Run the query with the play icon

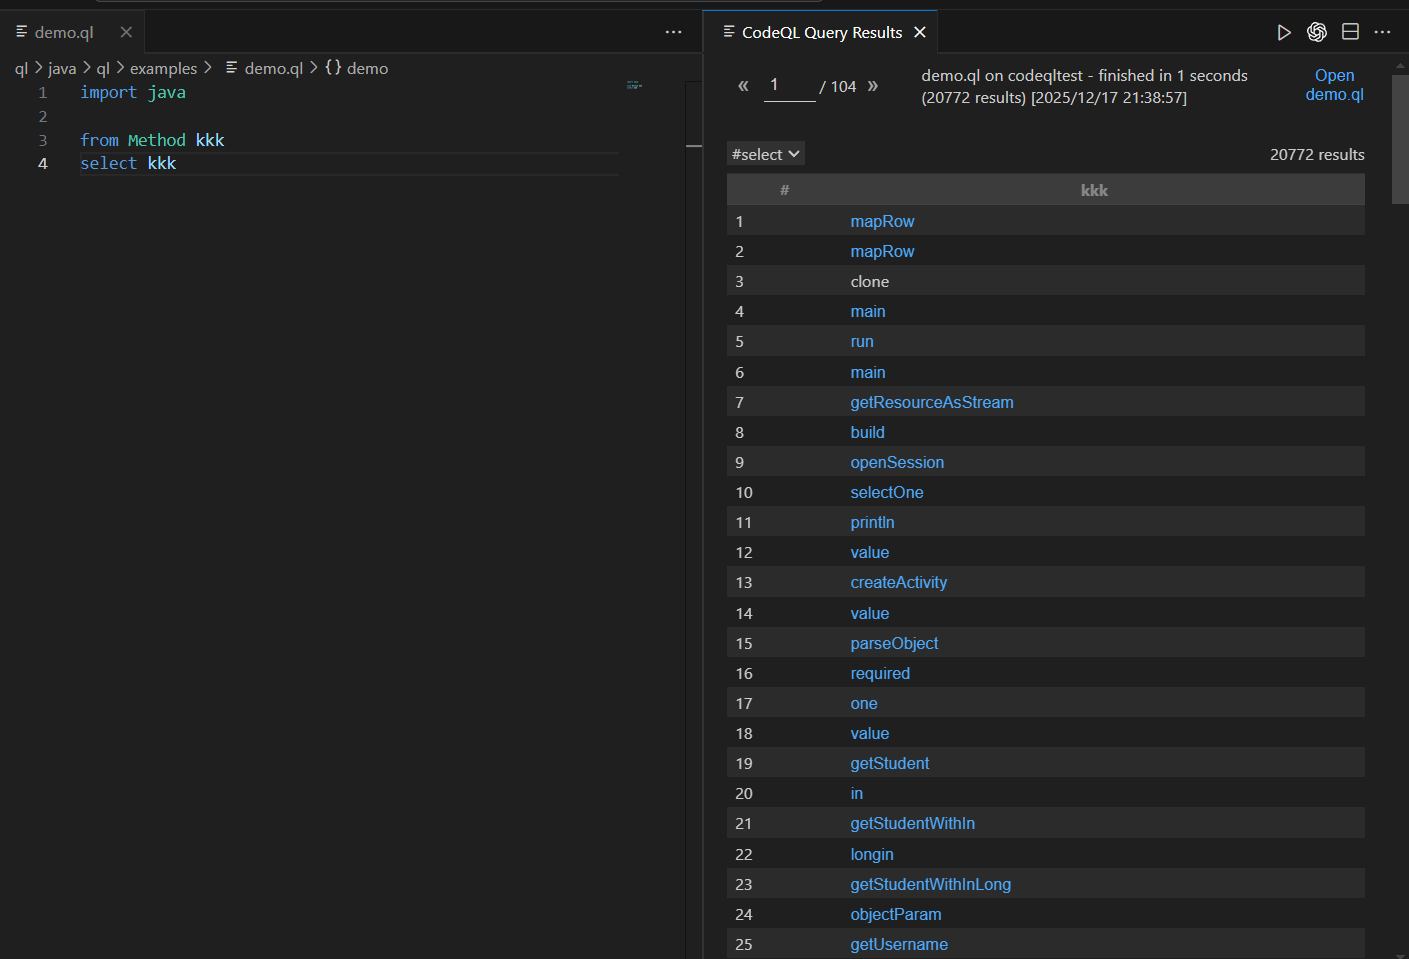(1284, 33)
